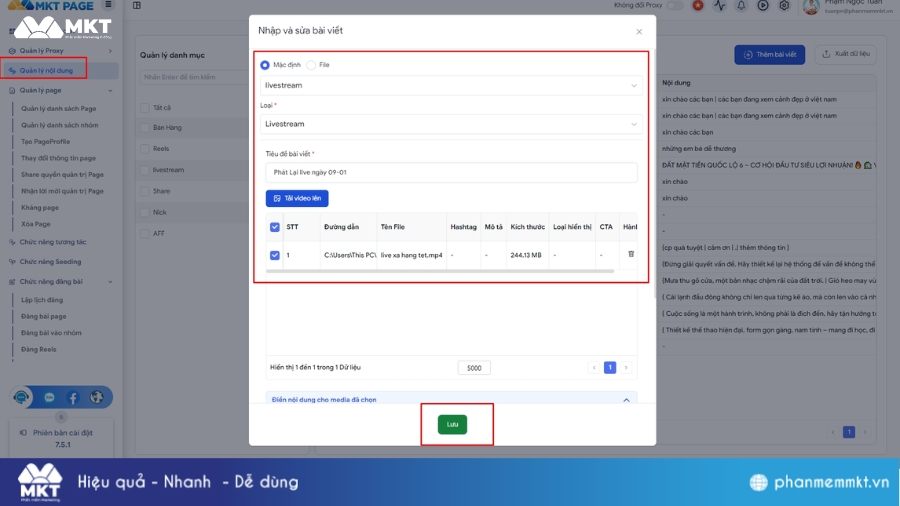Screen dimensions: 900x506
Task: Open notifications bell icon
Action: (741, 5)
